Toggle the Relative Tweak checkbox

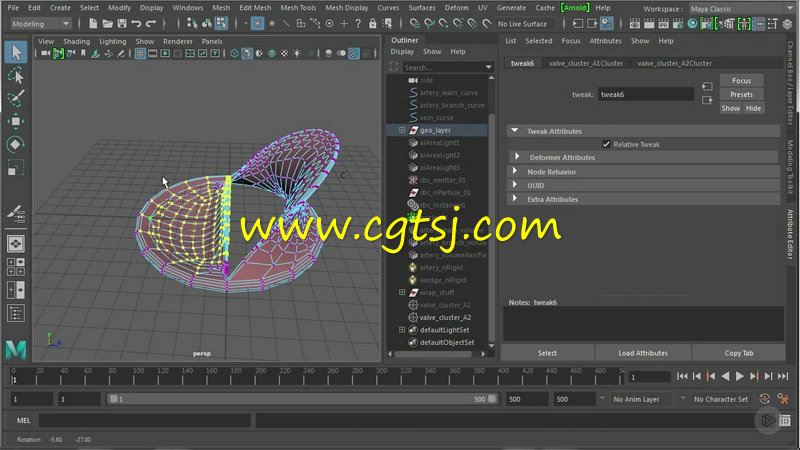tap(606, 144)
